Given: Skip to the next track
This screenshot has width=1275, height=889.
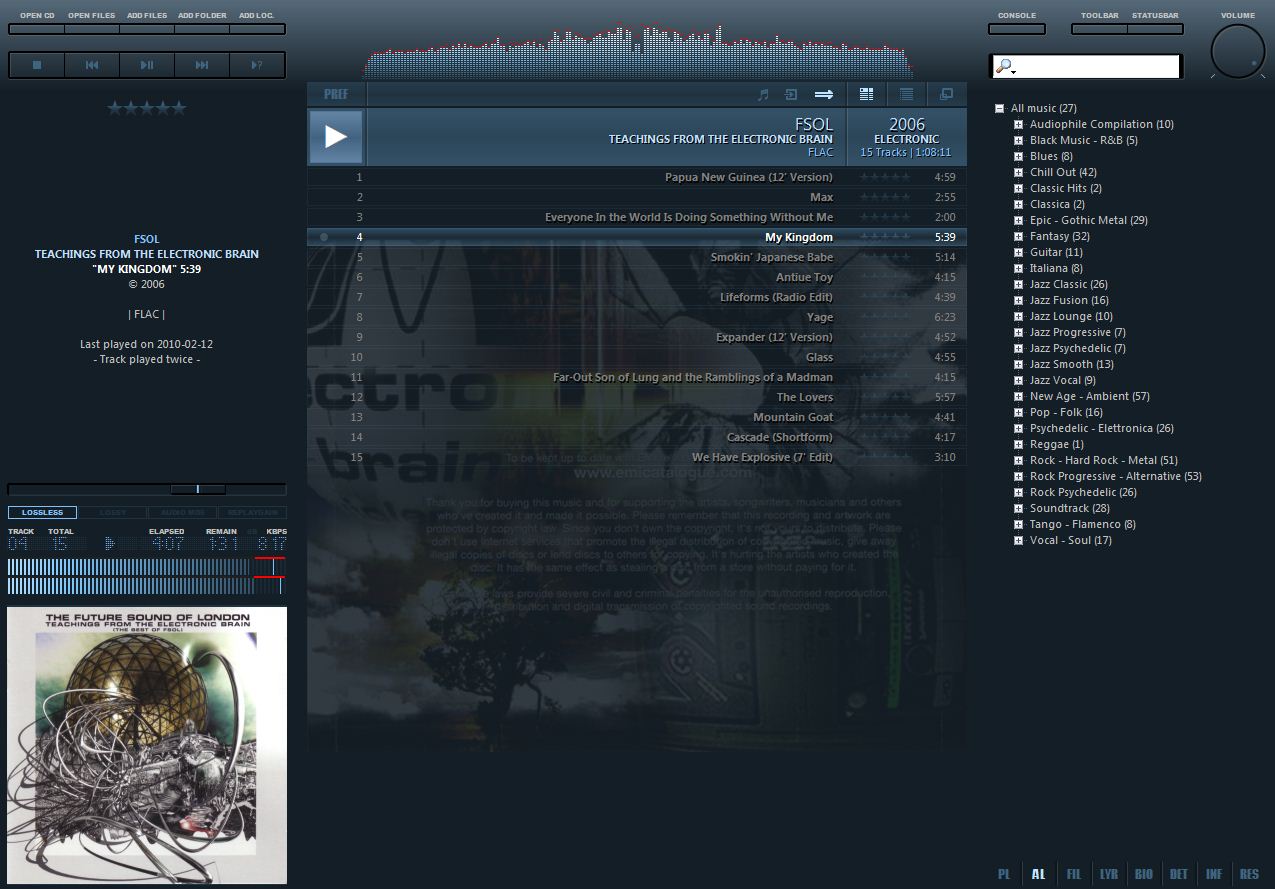Looking at the screenshot, I should tap(202, 65).
